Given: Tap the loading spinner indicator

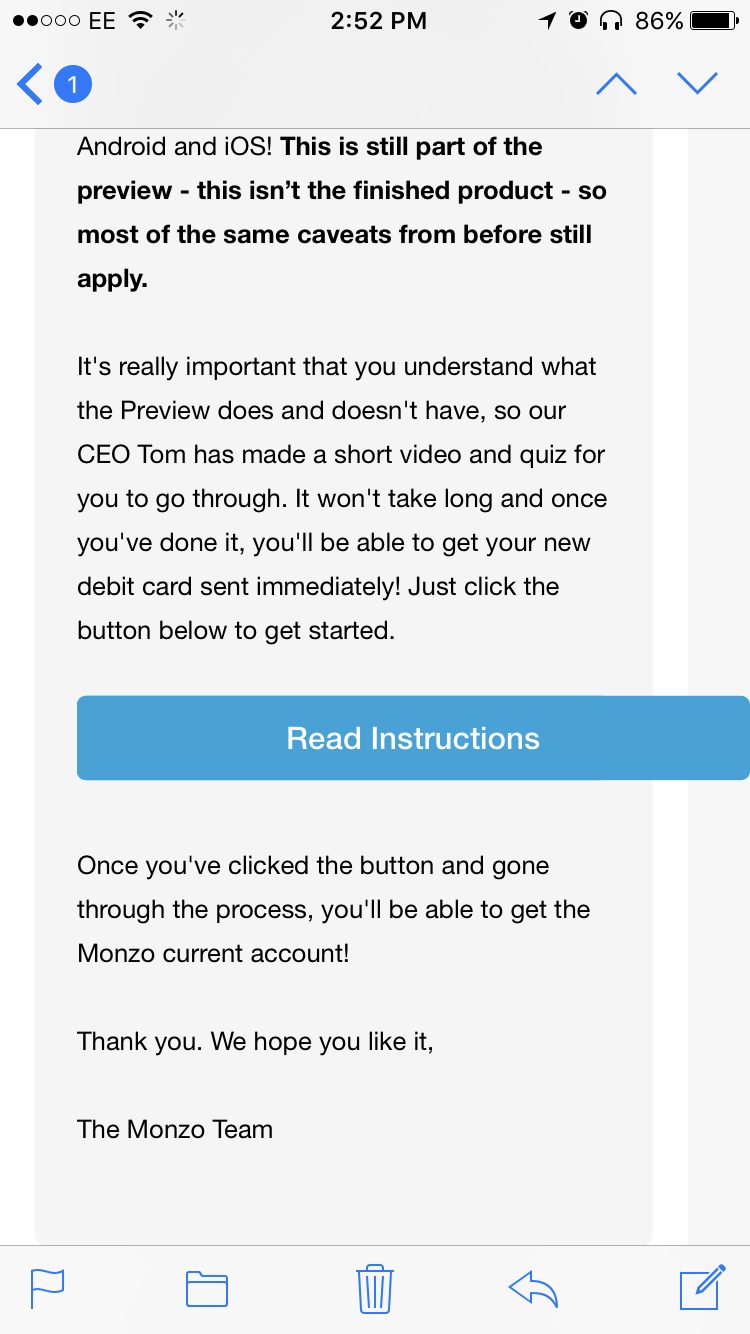Looking at the screenshot, I should (177, 20).
